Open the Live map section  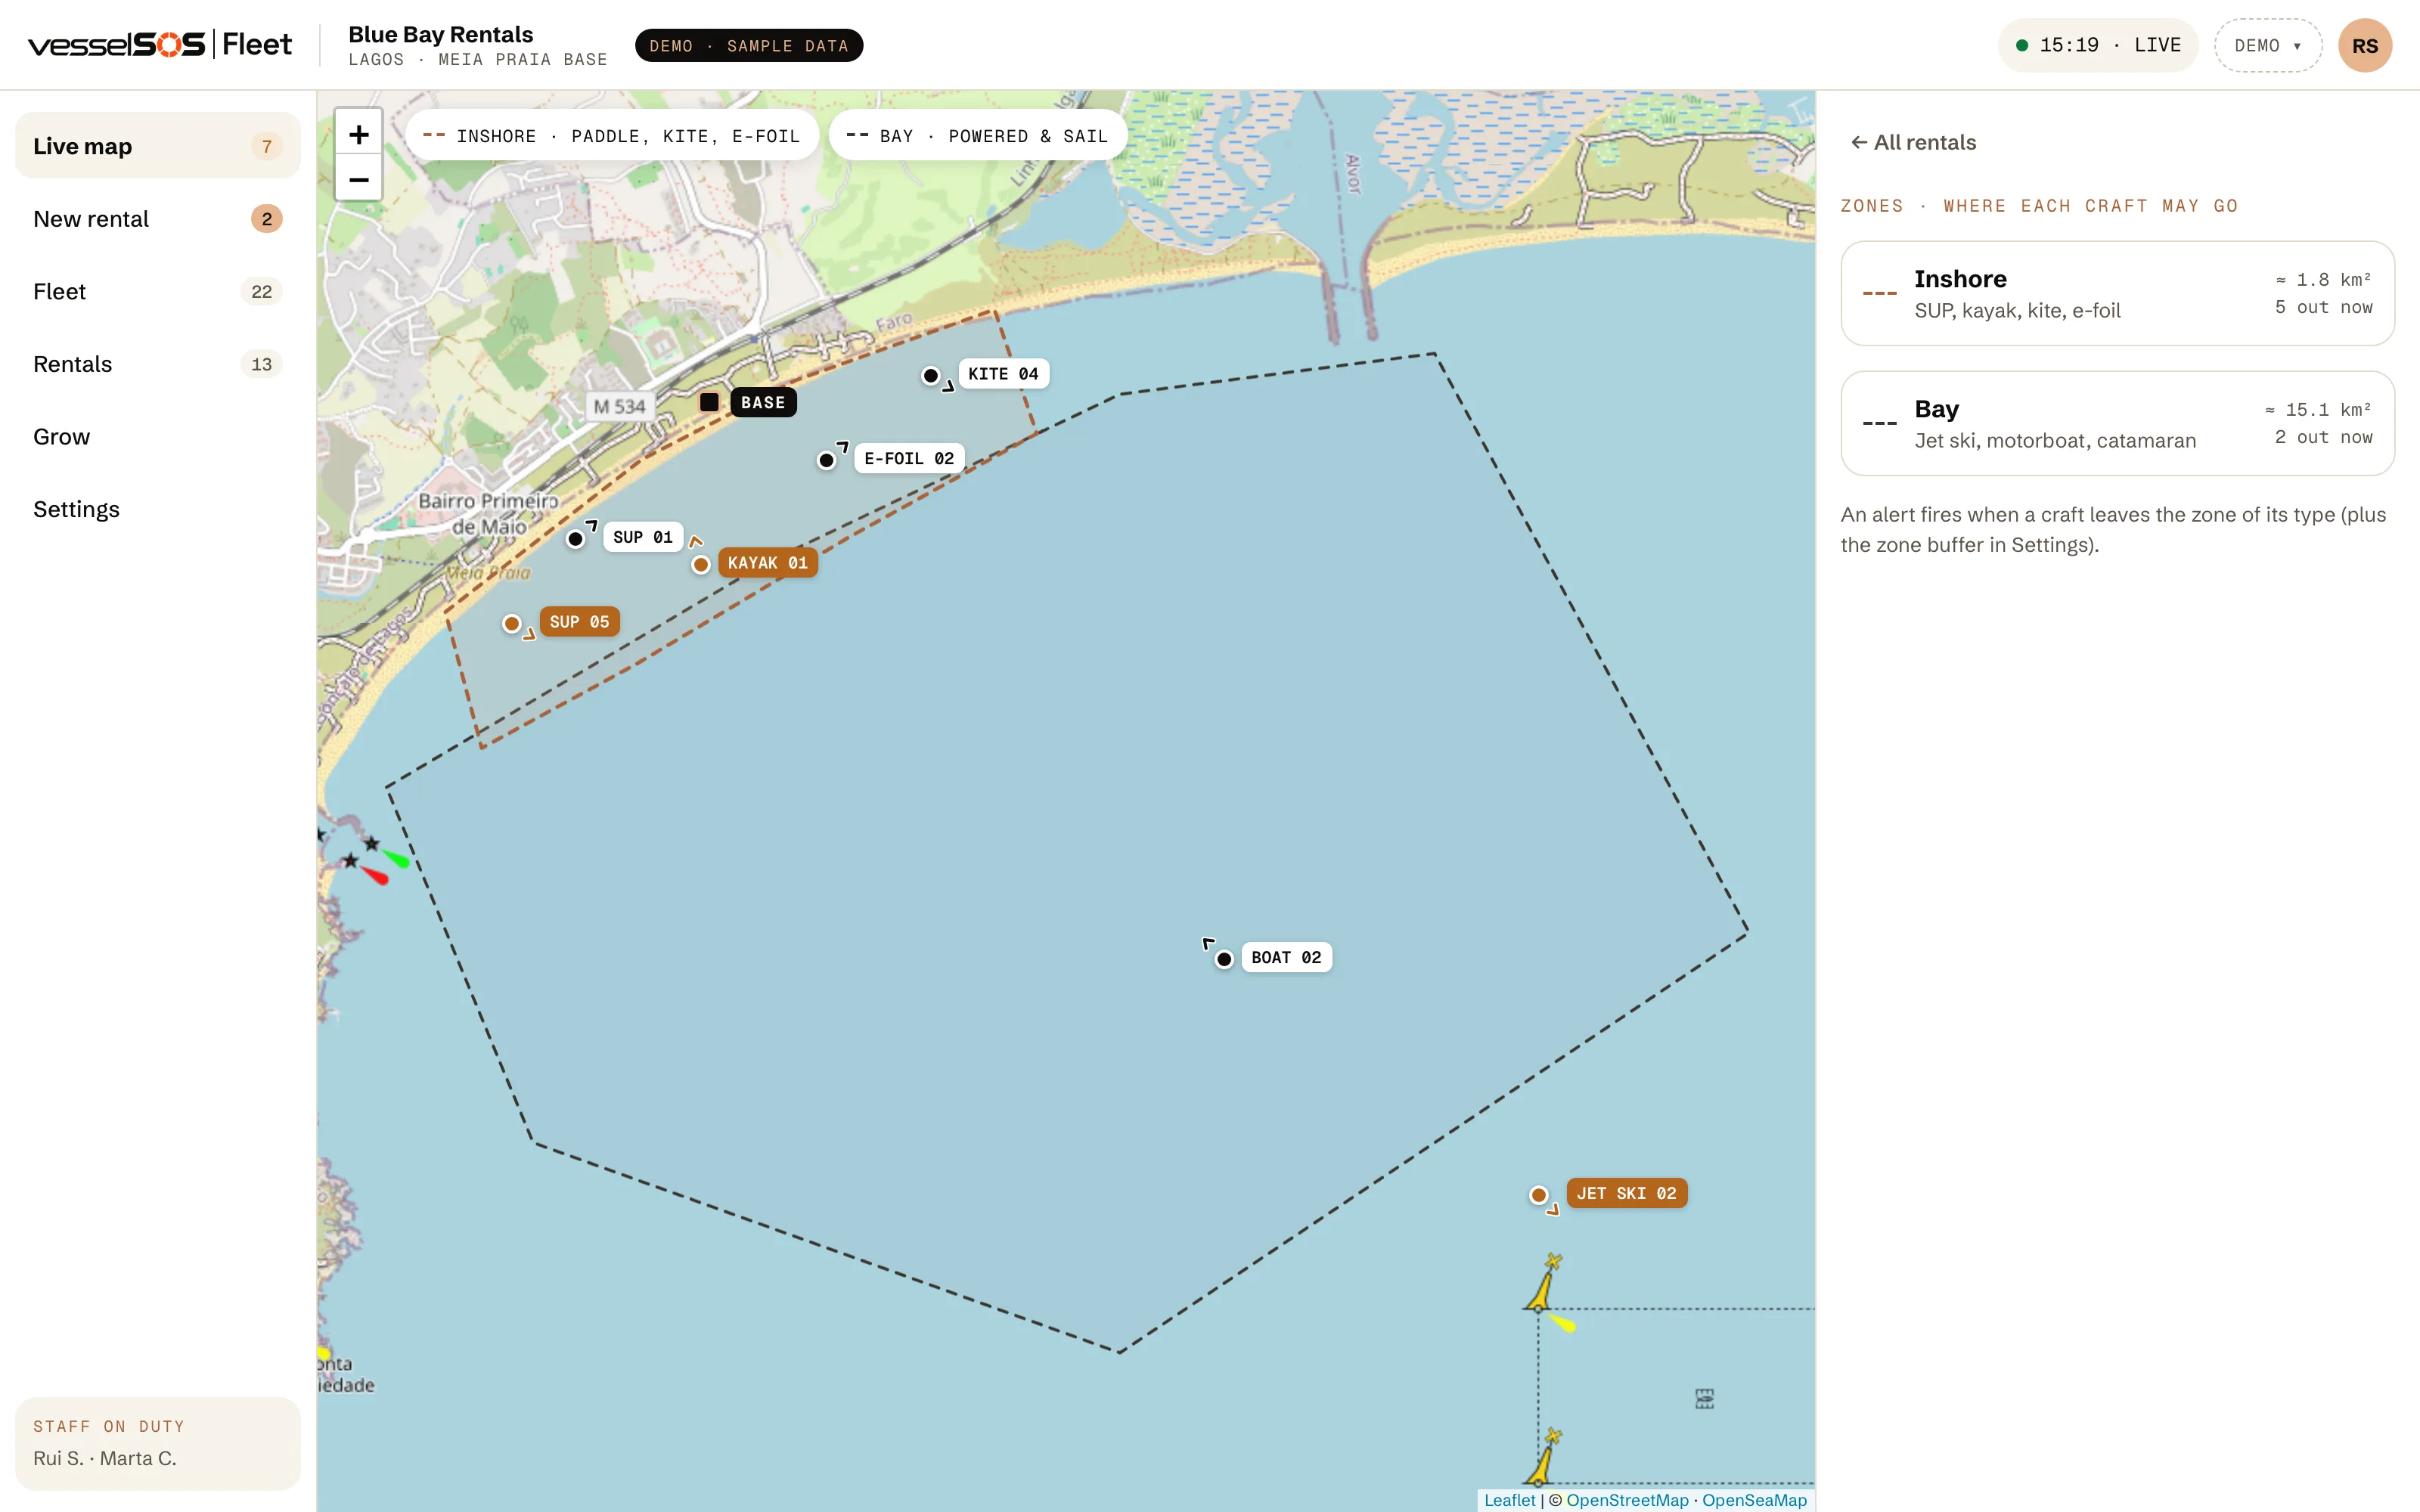pyautogui.click(x=158, y=146)
